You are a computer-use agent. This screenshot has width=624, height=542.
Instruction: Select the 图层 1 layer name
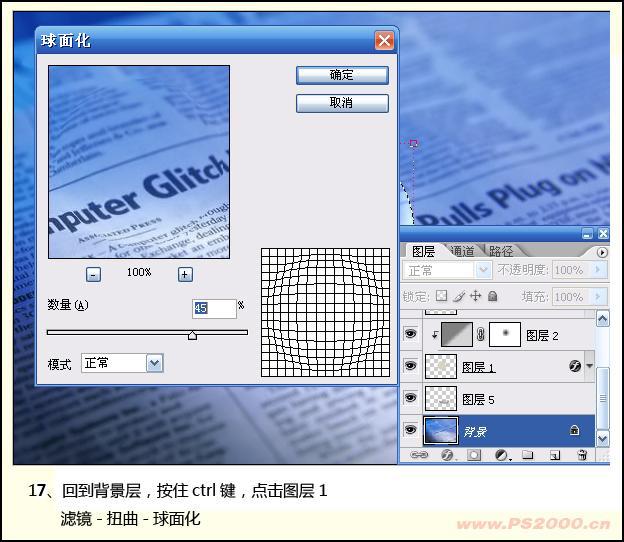478,367
